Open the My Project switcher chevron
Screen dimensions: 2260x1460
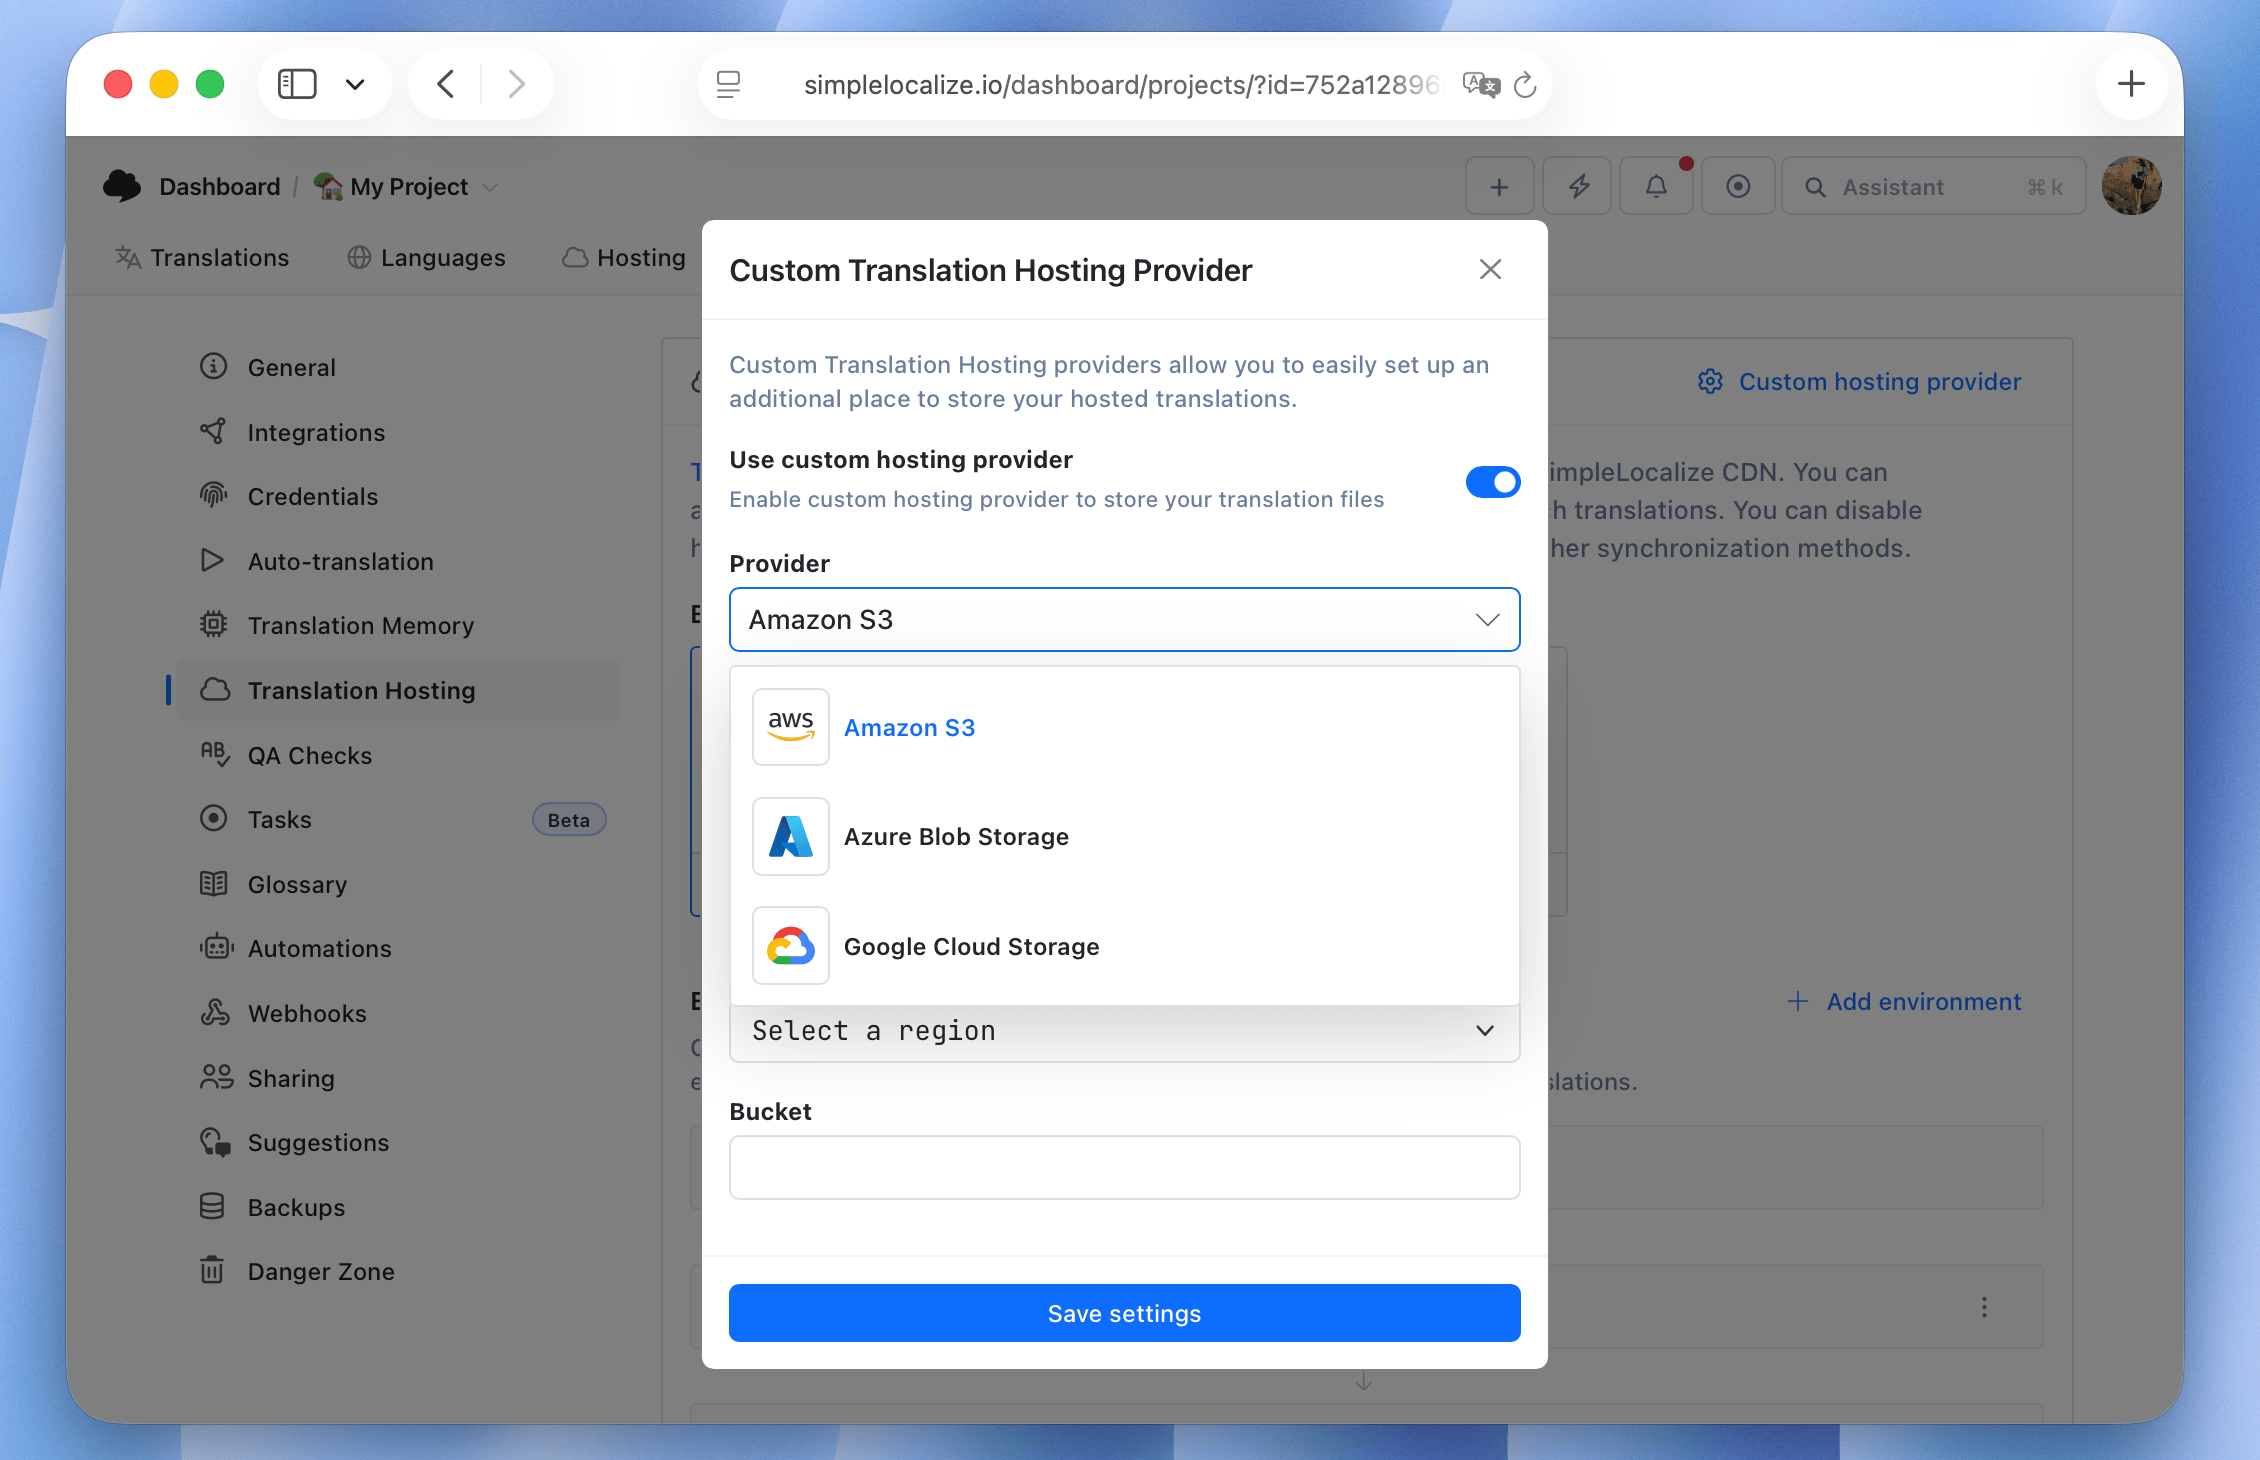point(489,186)
